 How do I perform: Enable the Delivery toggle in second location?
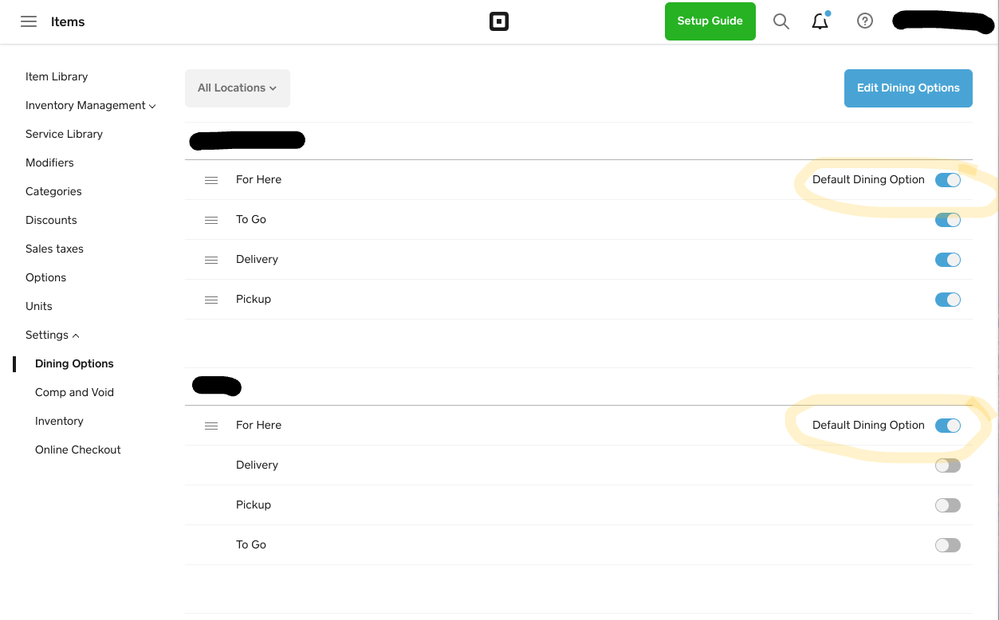[x=947, y=465]
